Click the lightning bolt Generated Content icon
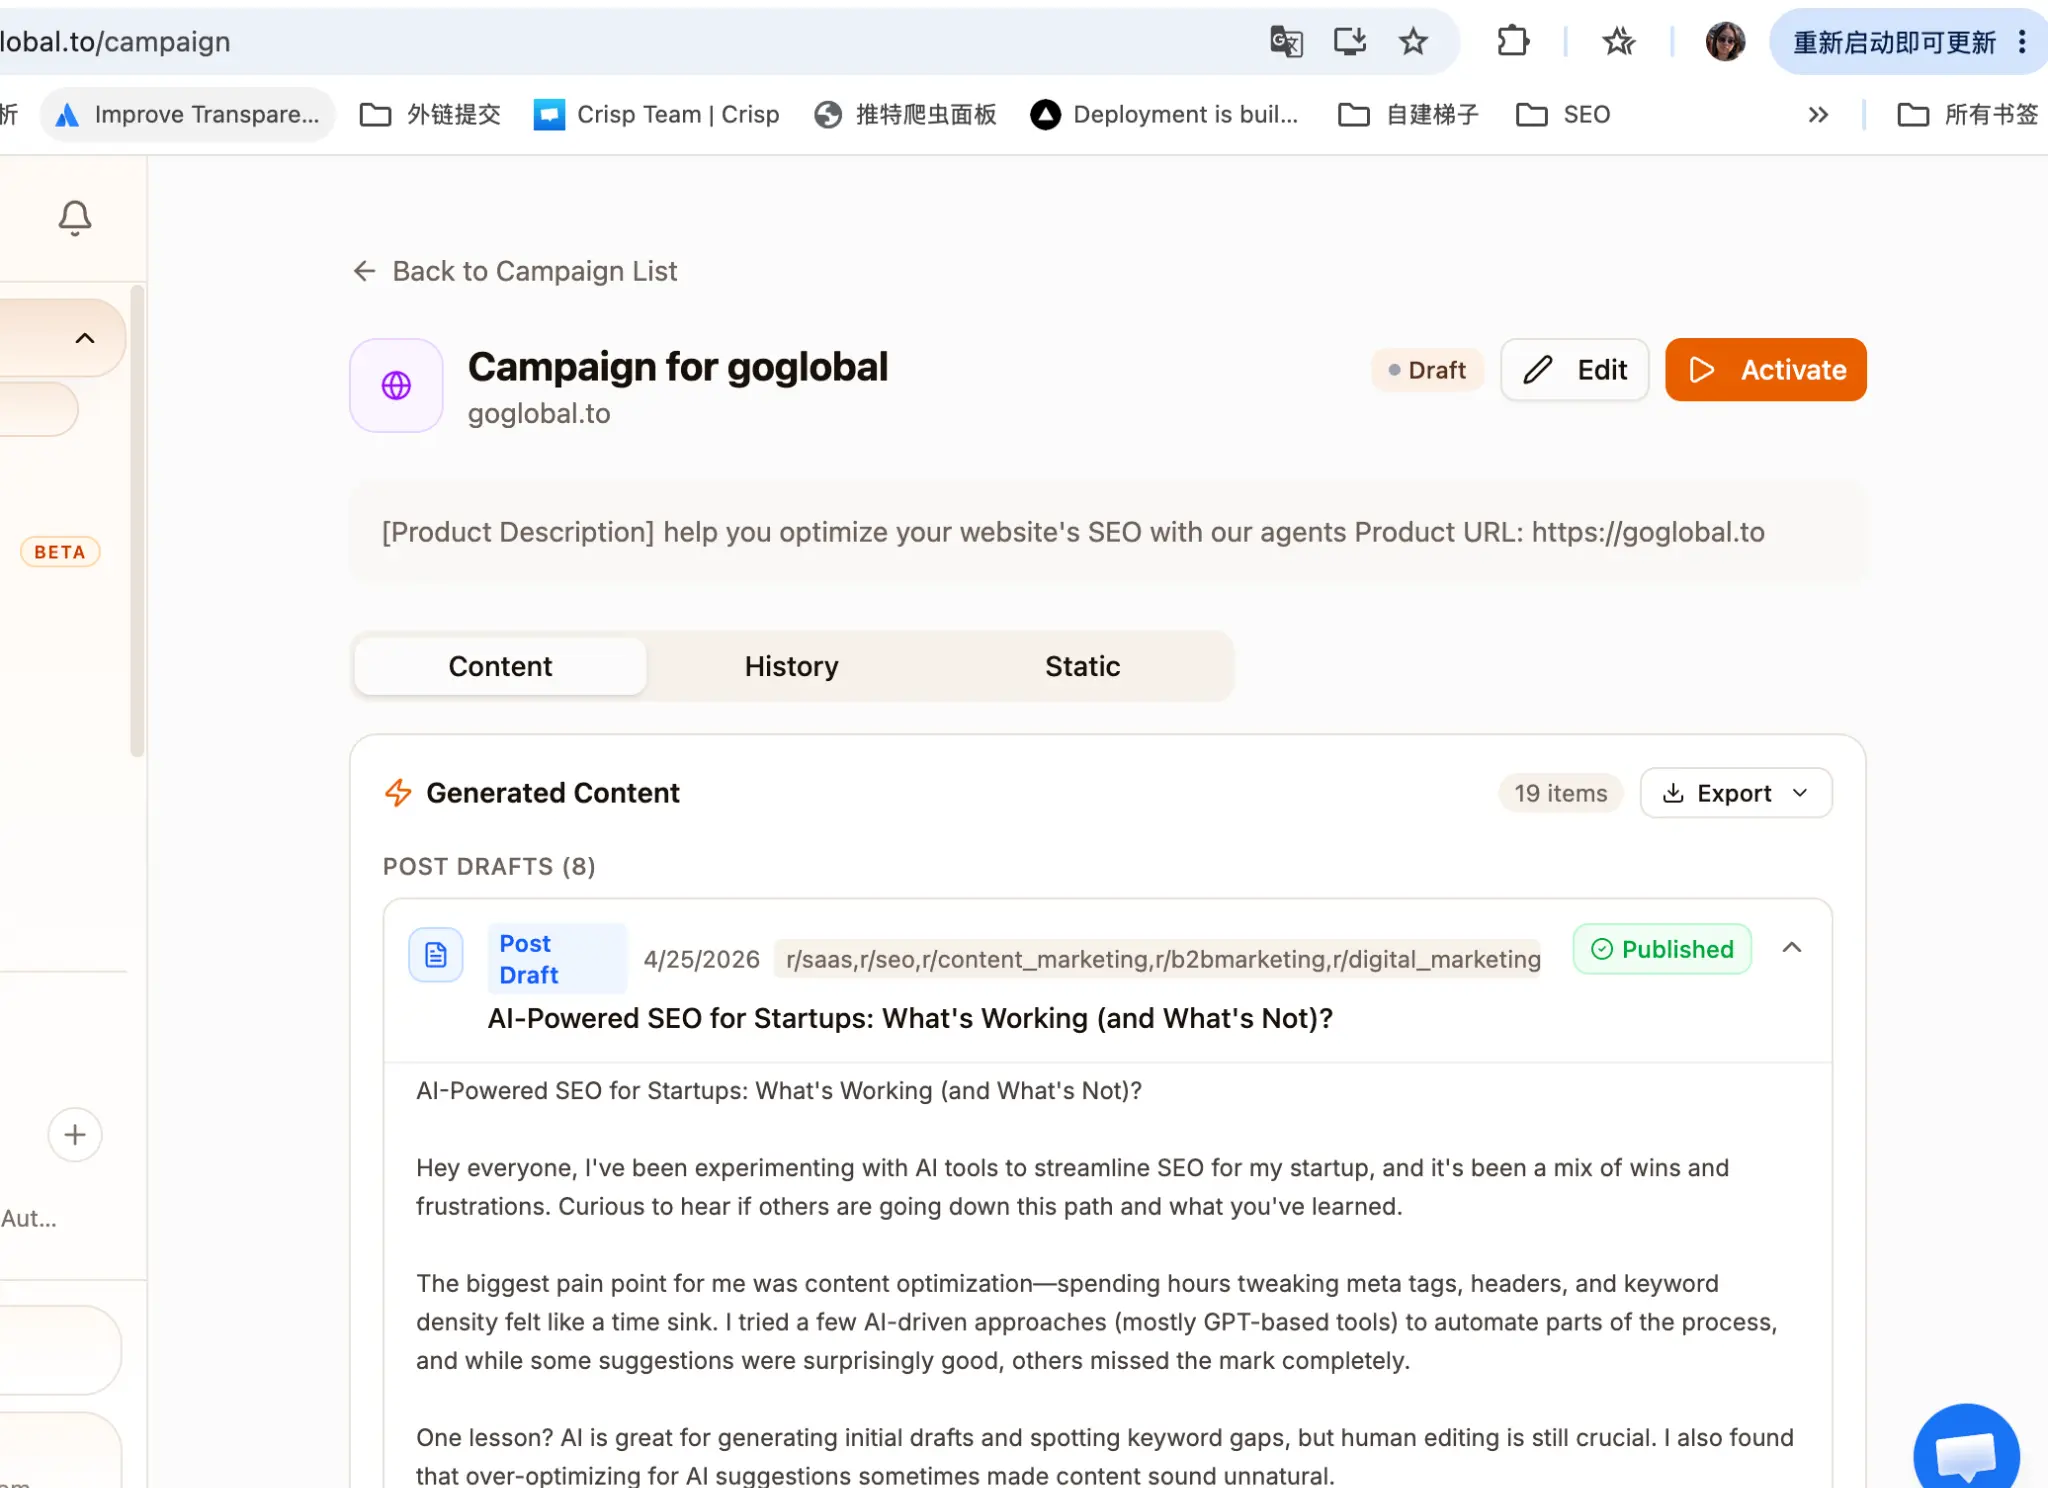2048x1488 pixels. (398, 793)
